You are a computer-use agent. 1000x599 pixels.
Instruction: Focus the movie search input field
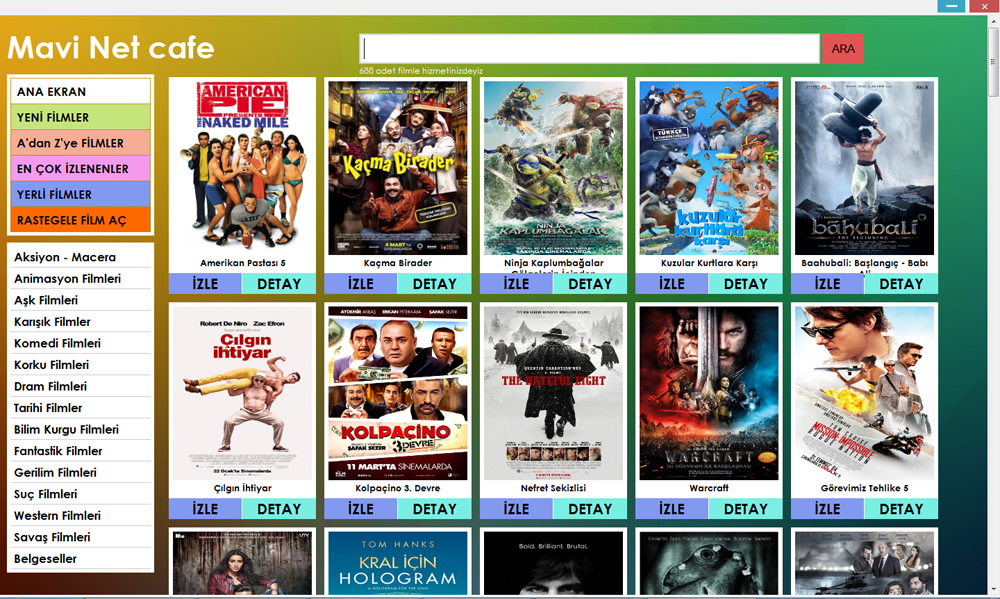[589, 48]
